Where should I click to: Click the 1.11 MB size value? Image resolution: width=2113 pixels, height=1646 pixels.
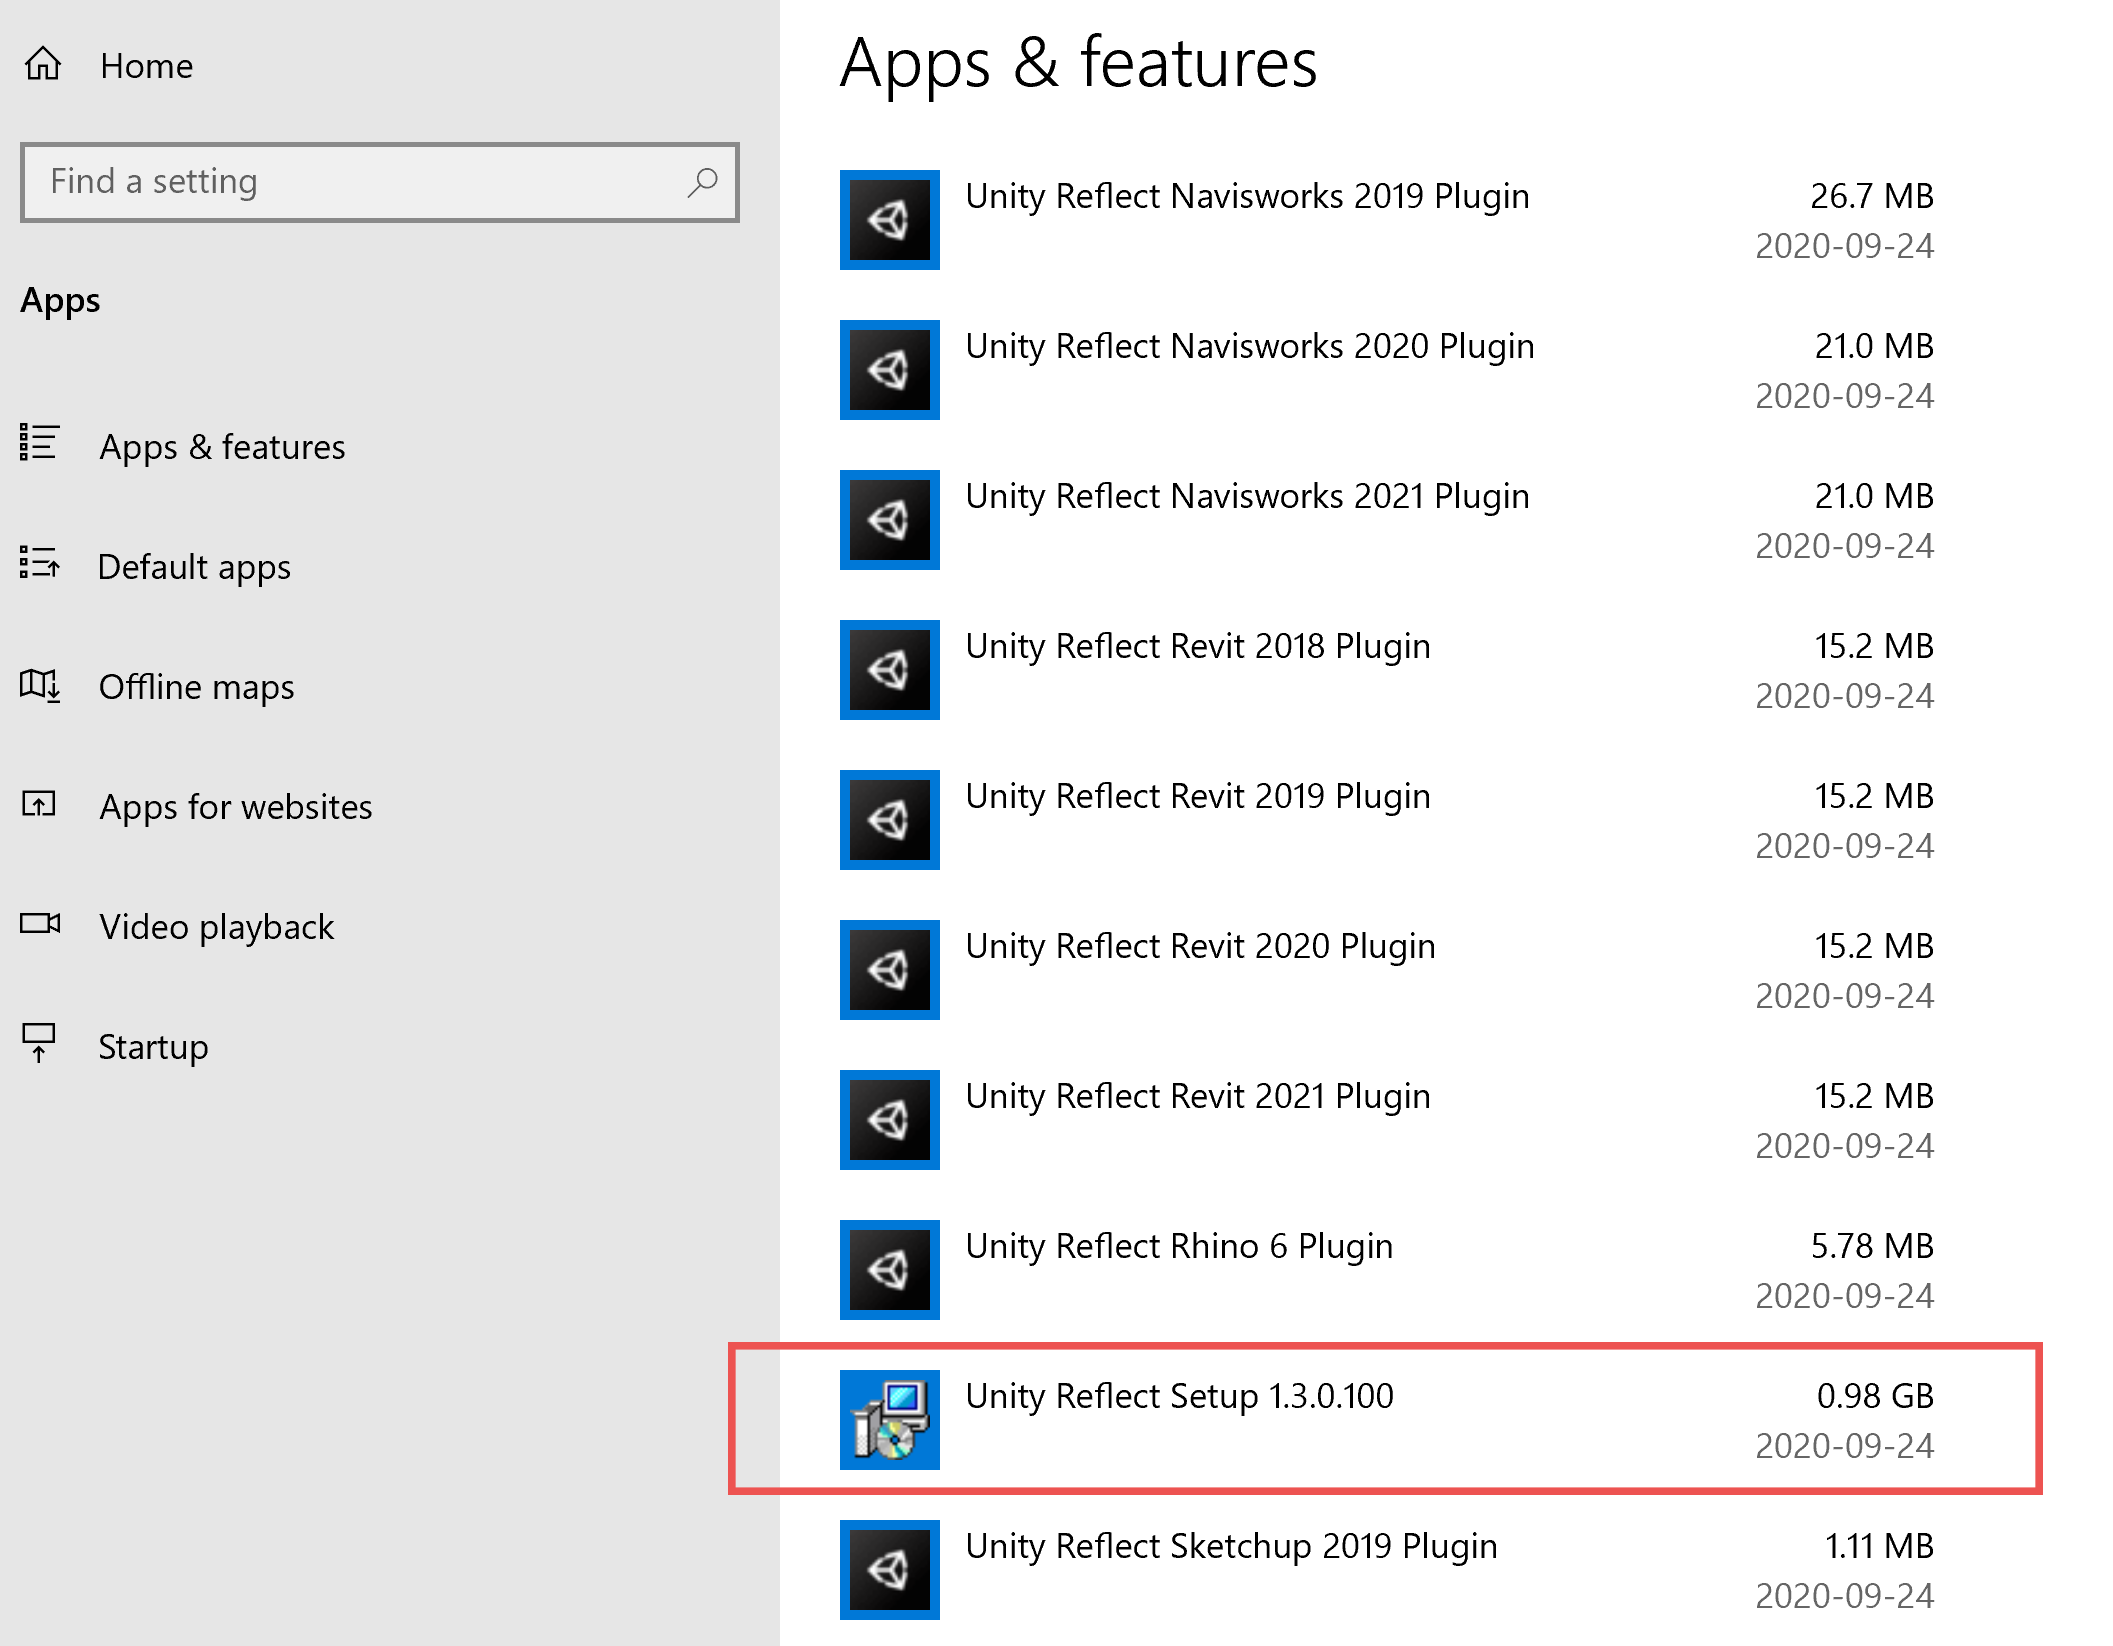(x=1879, y=1546)
